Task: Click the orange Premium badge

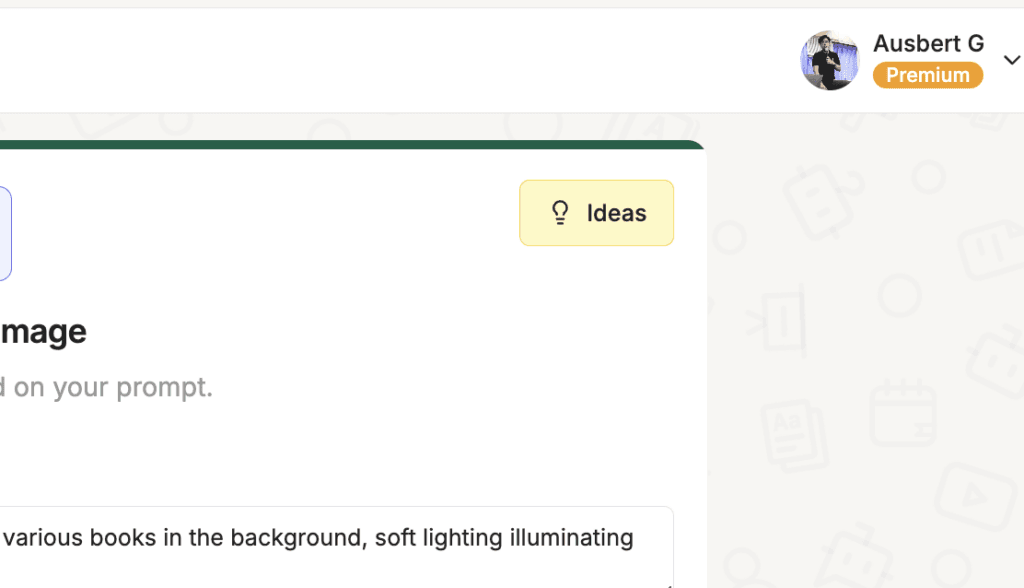Action: tap(927, 75)
